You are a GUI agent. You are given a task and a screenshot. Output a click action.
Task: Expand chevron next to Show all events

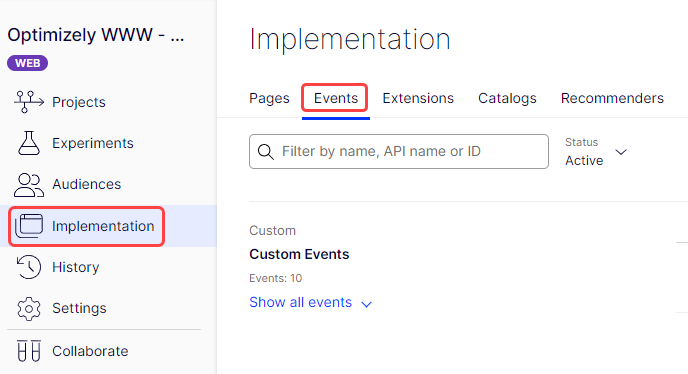click(366, 304)
